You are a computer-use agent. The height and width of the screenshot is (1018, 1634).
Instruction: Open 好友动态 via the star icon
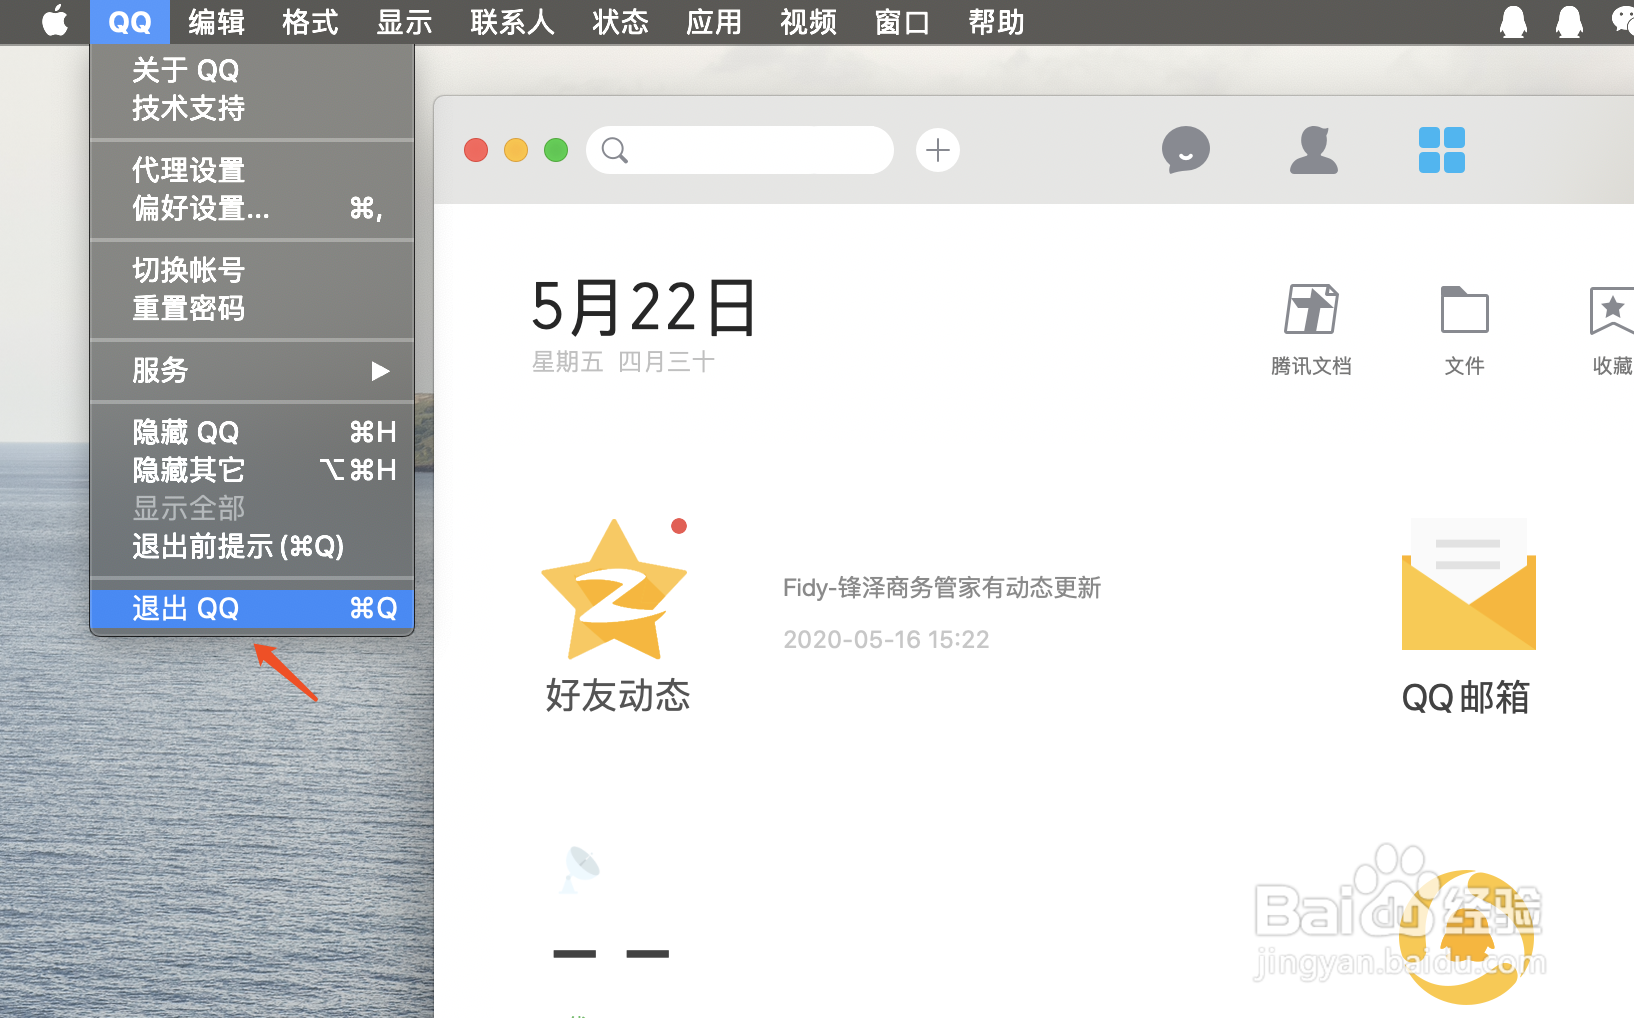[x=615, y=590]
